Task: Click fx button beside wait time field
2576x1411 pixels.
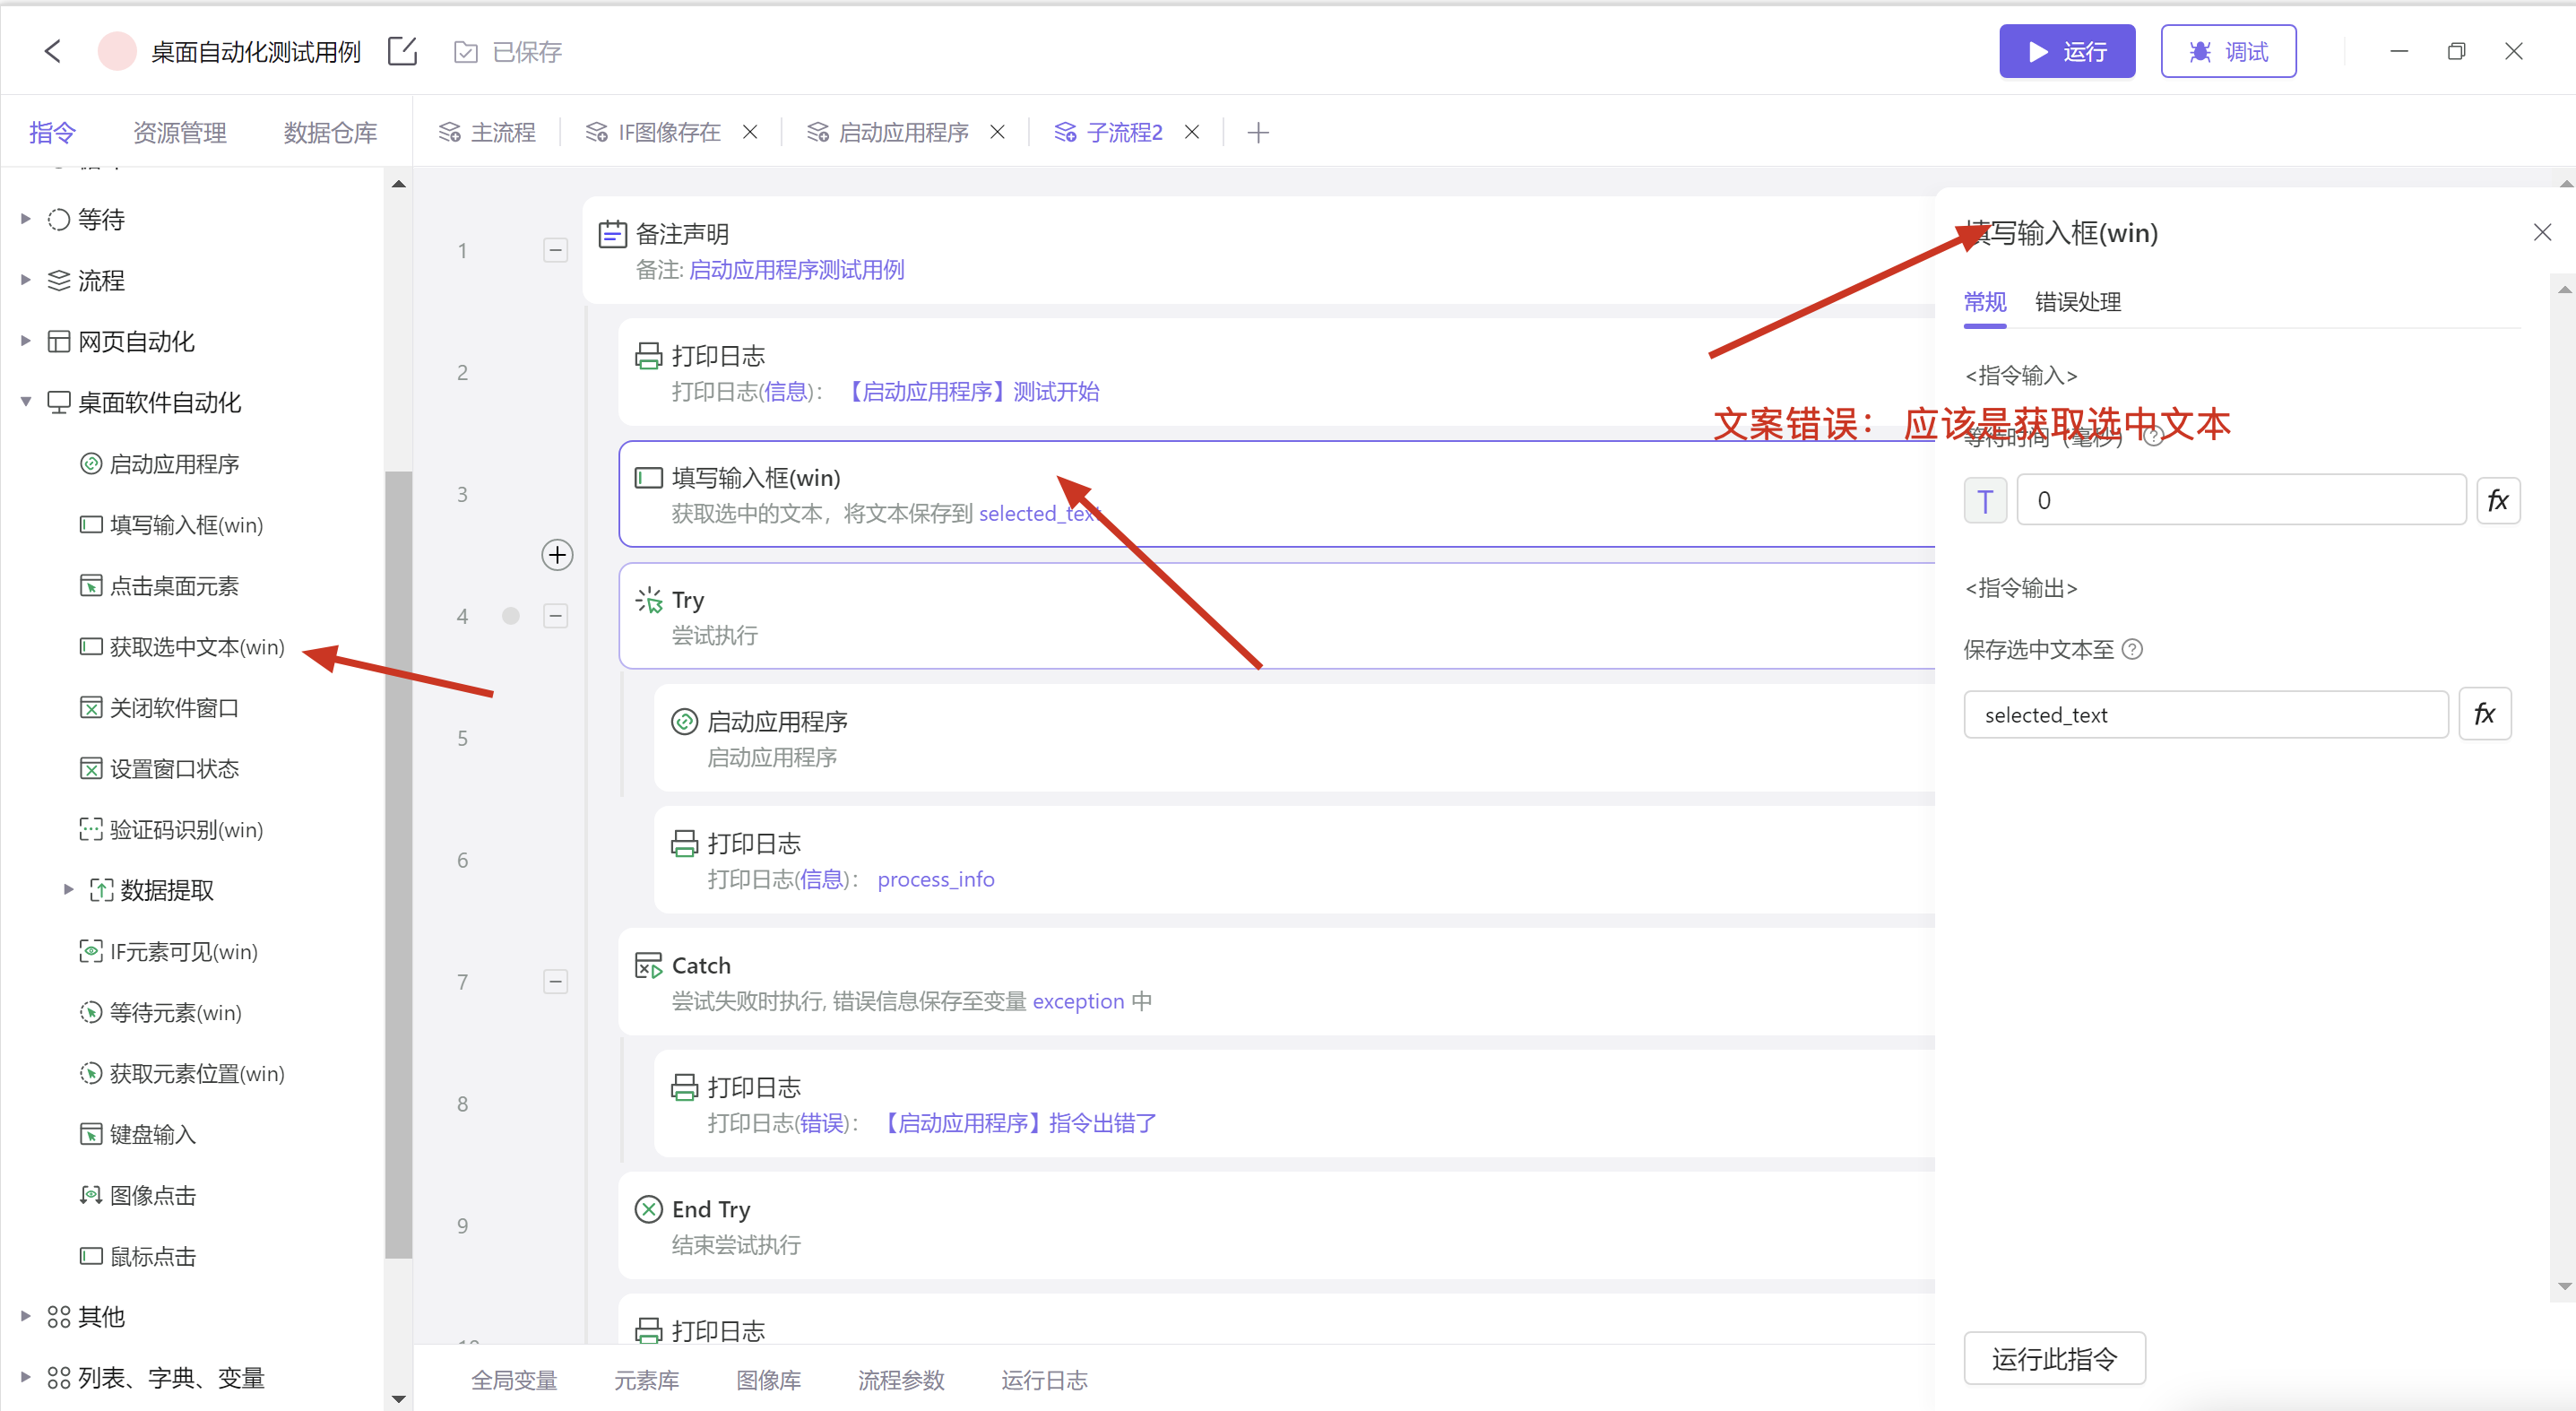Action: tap(2497, 500)
